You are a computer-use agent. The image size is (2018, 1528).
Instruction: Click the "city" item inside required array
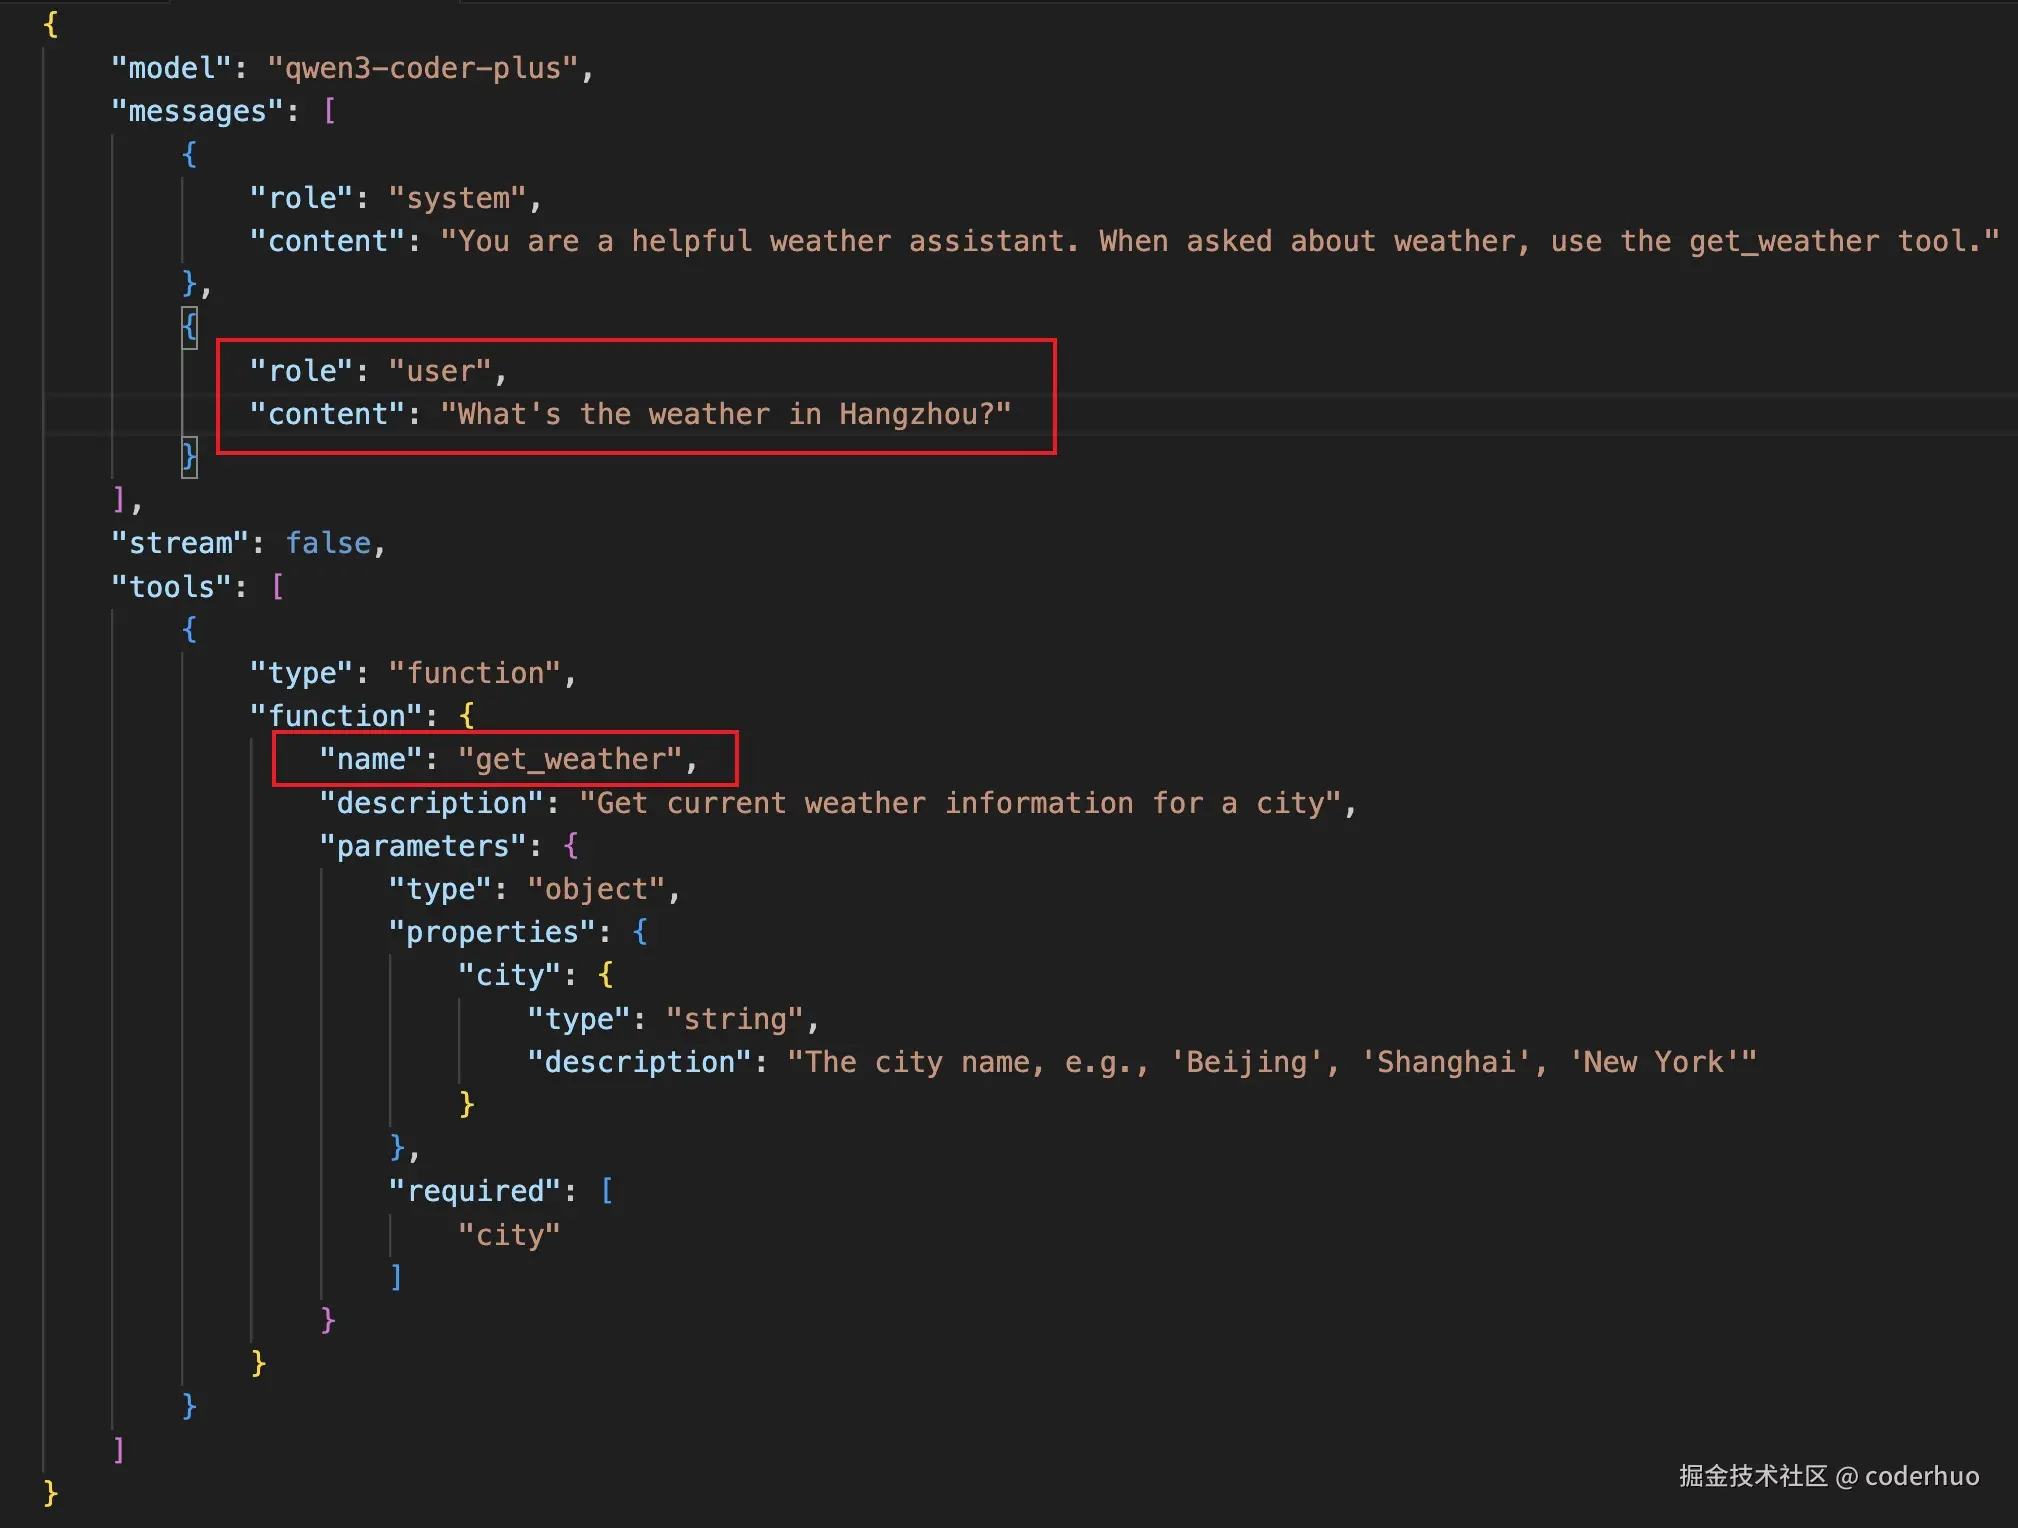(x=508, y=1235)
